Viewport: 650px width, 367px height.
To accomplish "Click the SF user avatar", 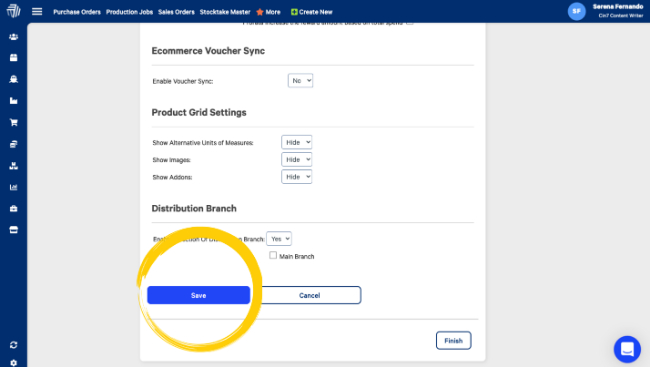I will pyautogui.click(x=577, y=11).
